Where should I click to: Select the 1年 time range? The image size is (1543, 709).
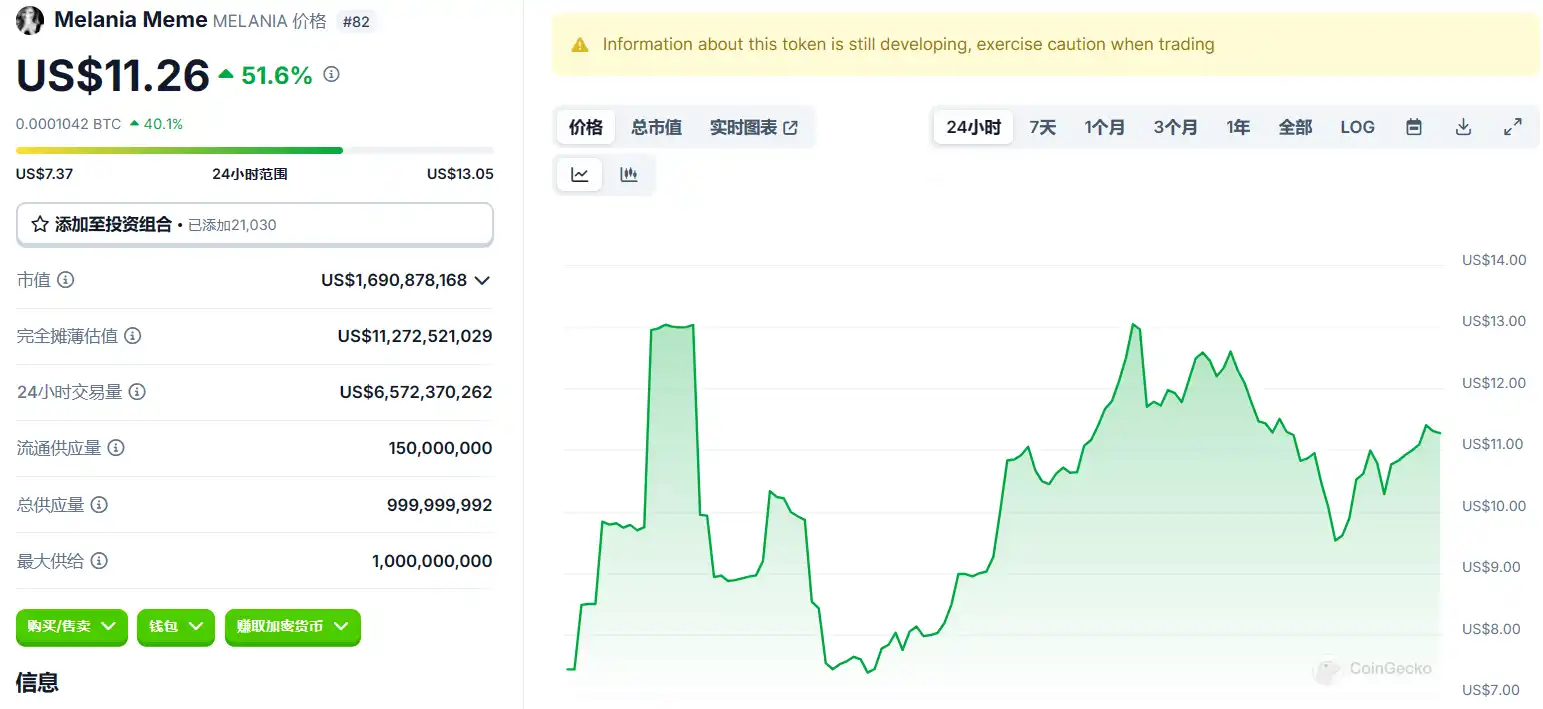1238,127
